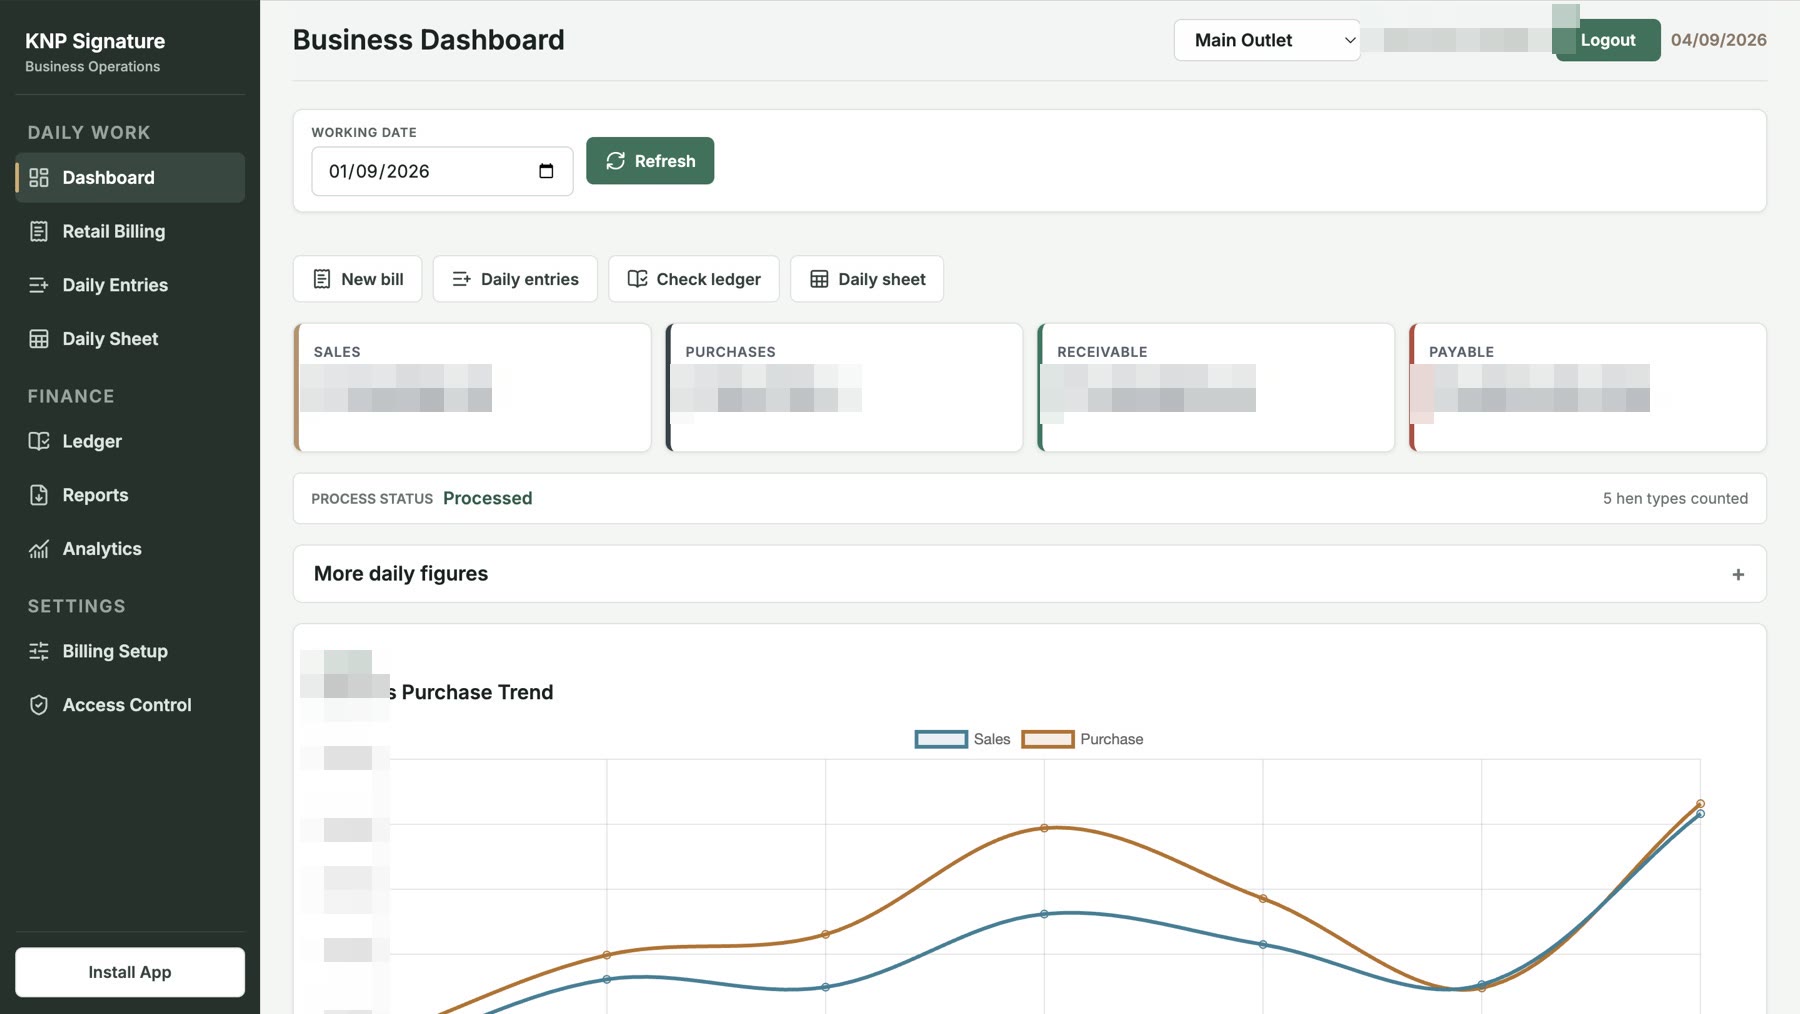Click the Ledger book icon in sidebar

coord(39,441)
